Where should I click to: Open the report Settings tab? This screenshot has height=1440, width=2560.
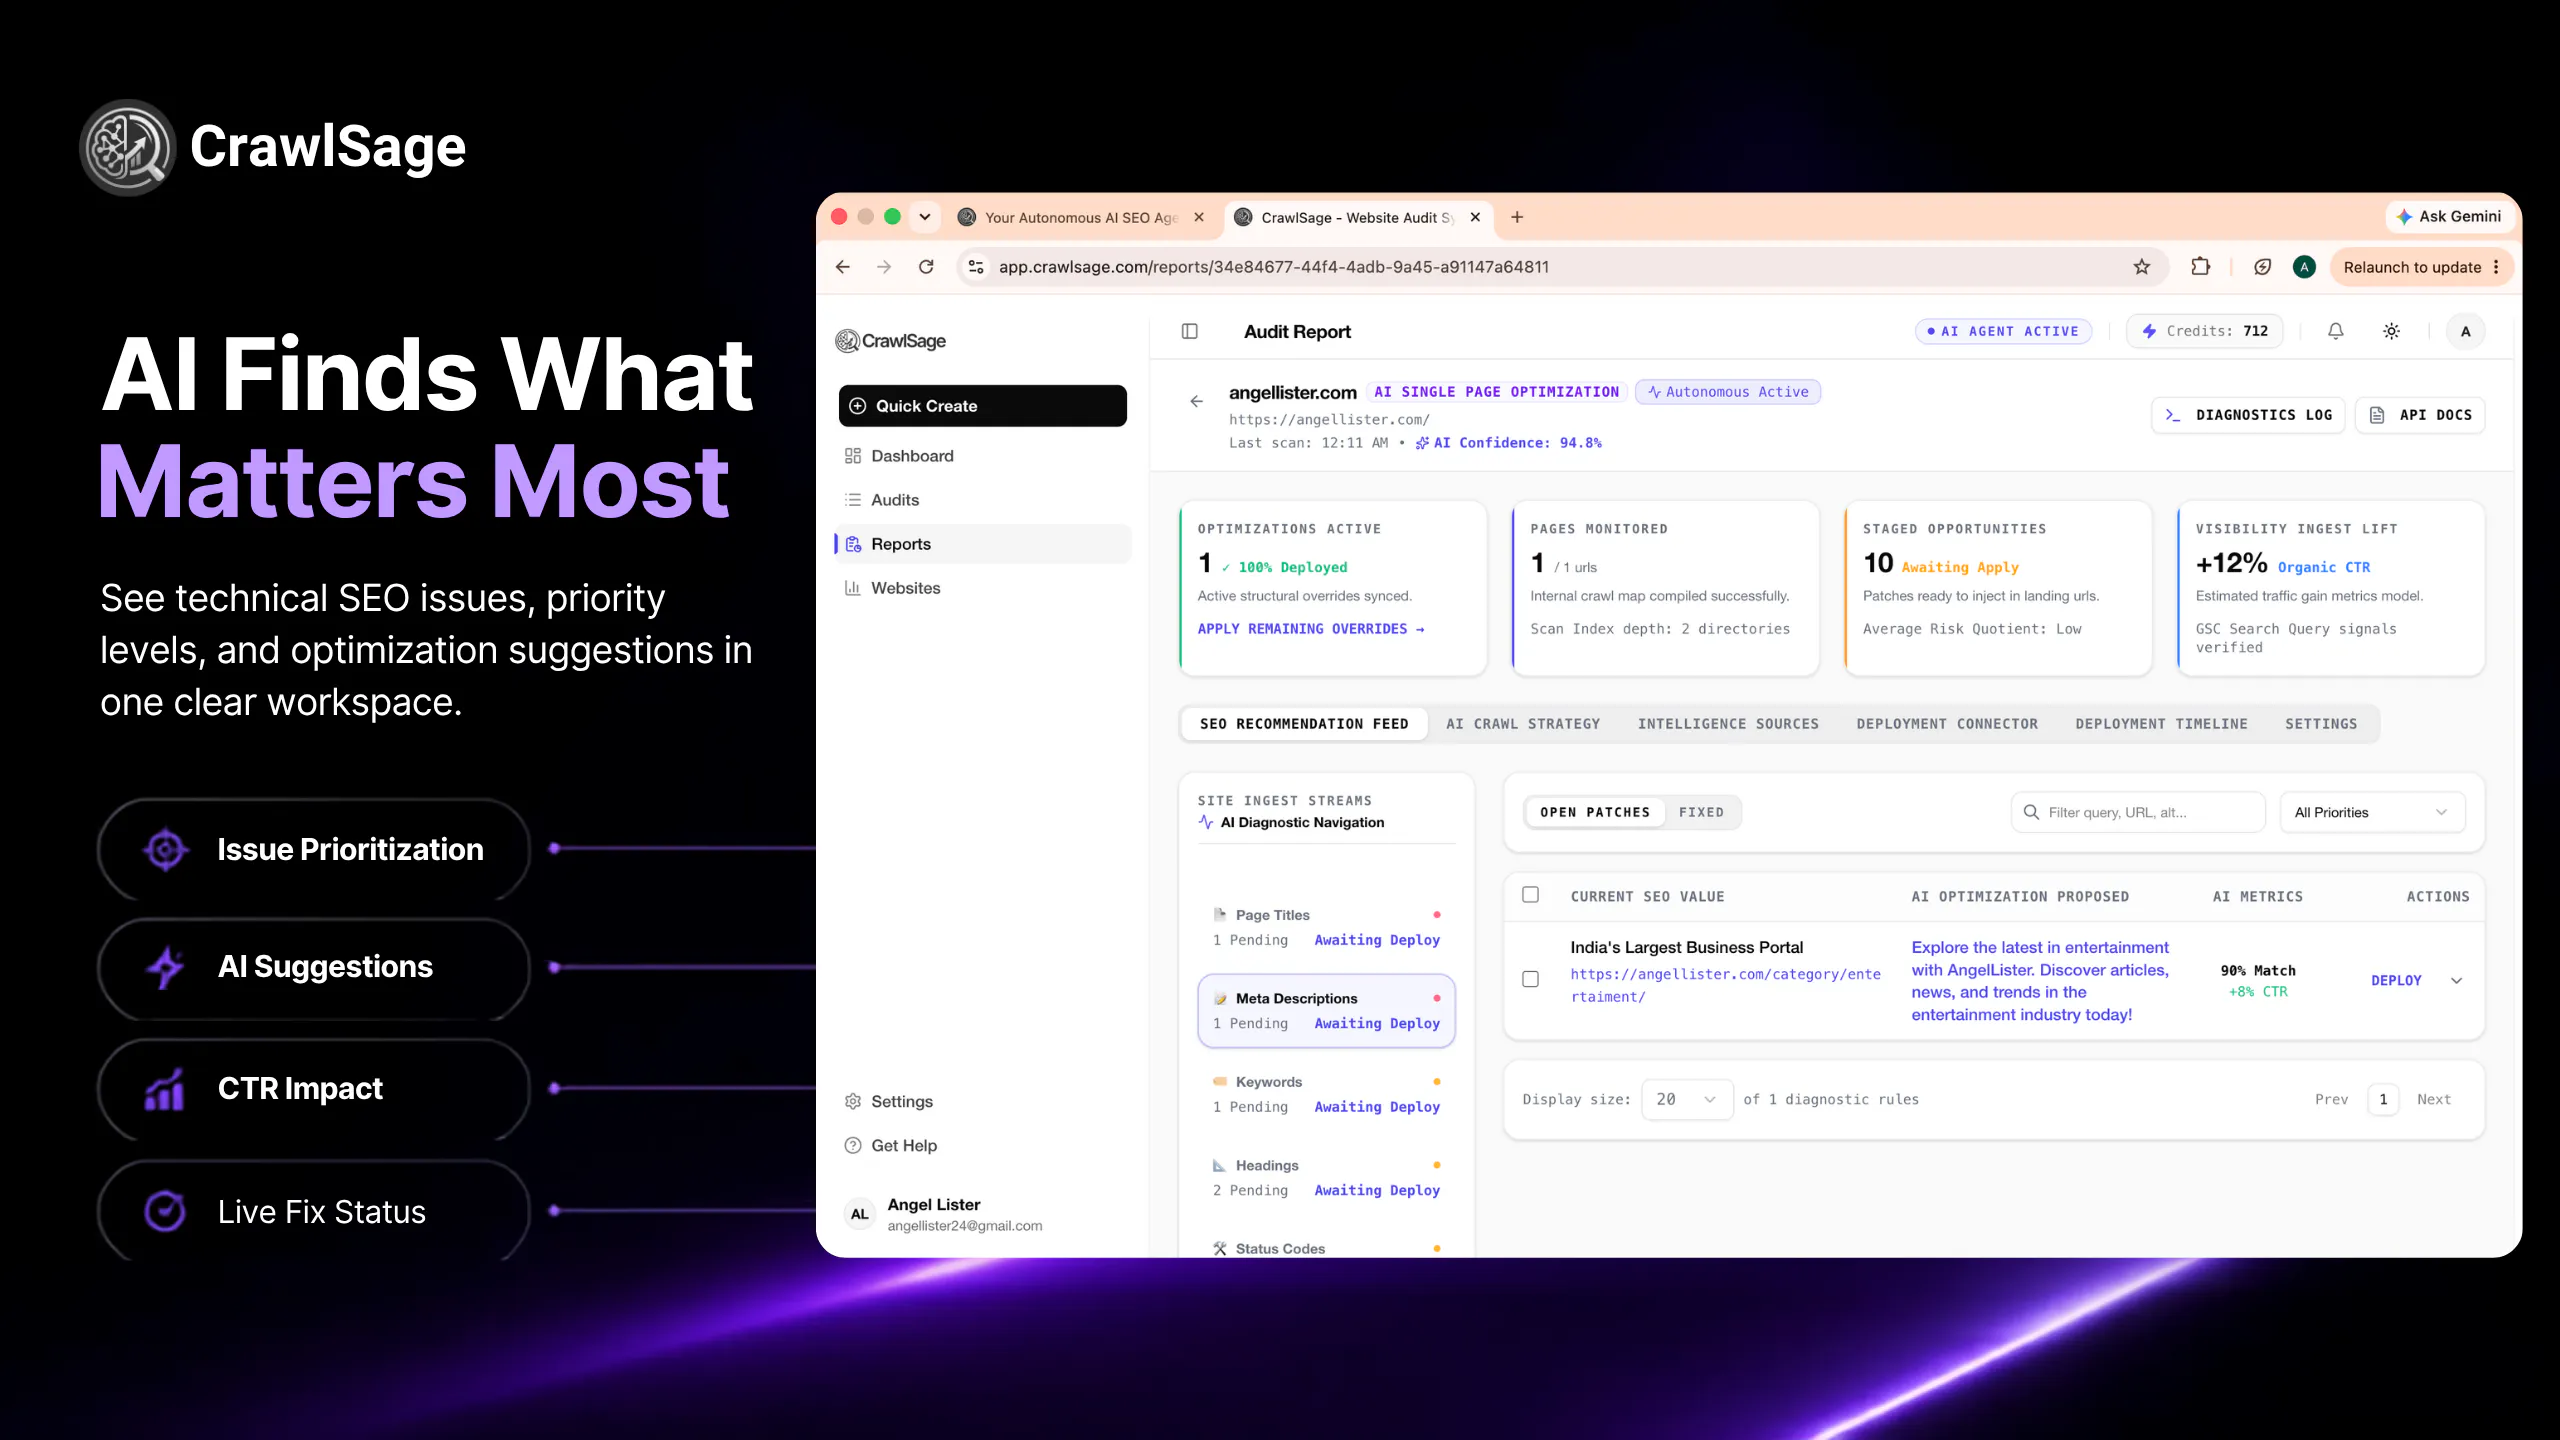tap(2321, 724)
